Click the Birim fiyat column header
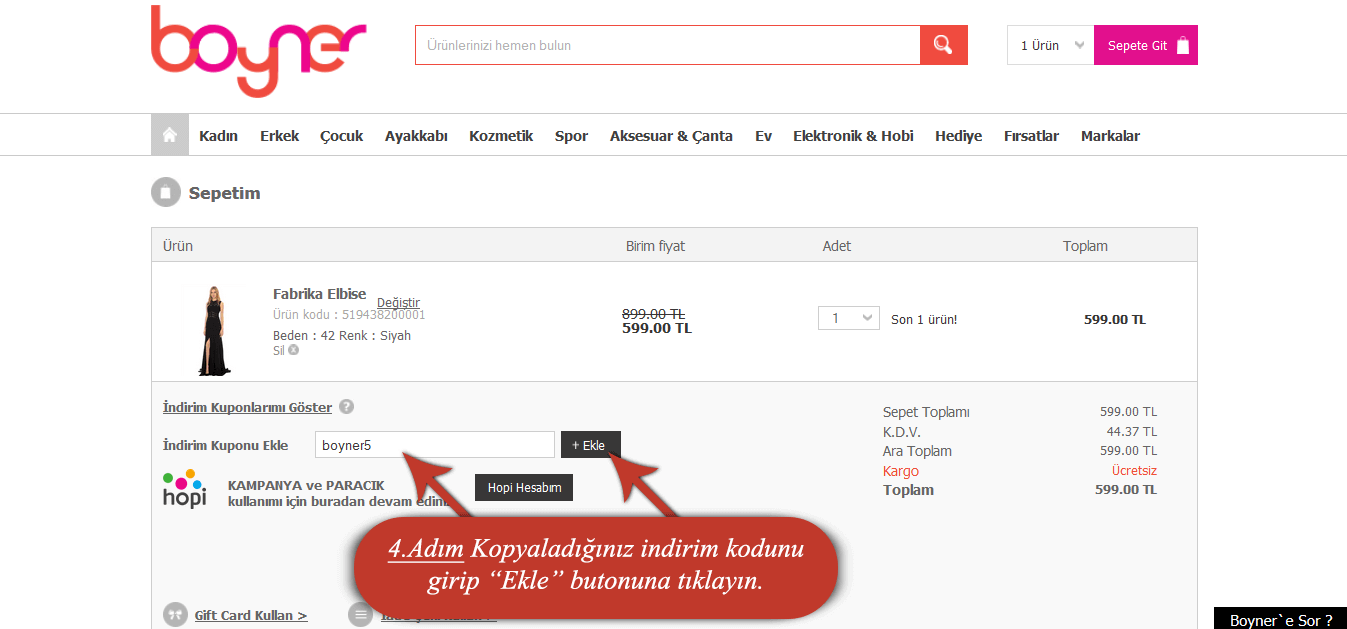This screenshot has height=629, width=1347. click(655, 246)
